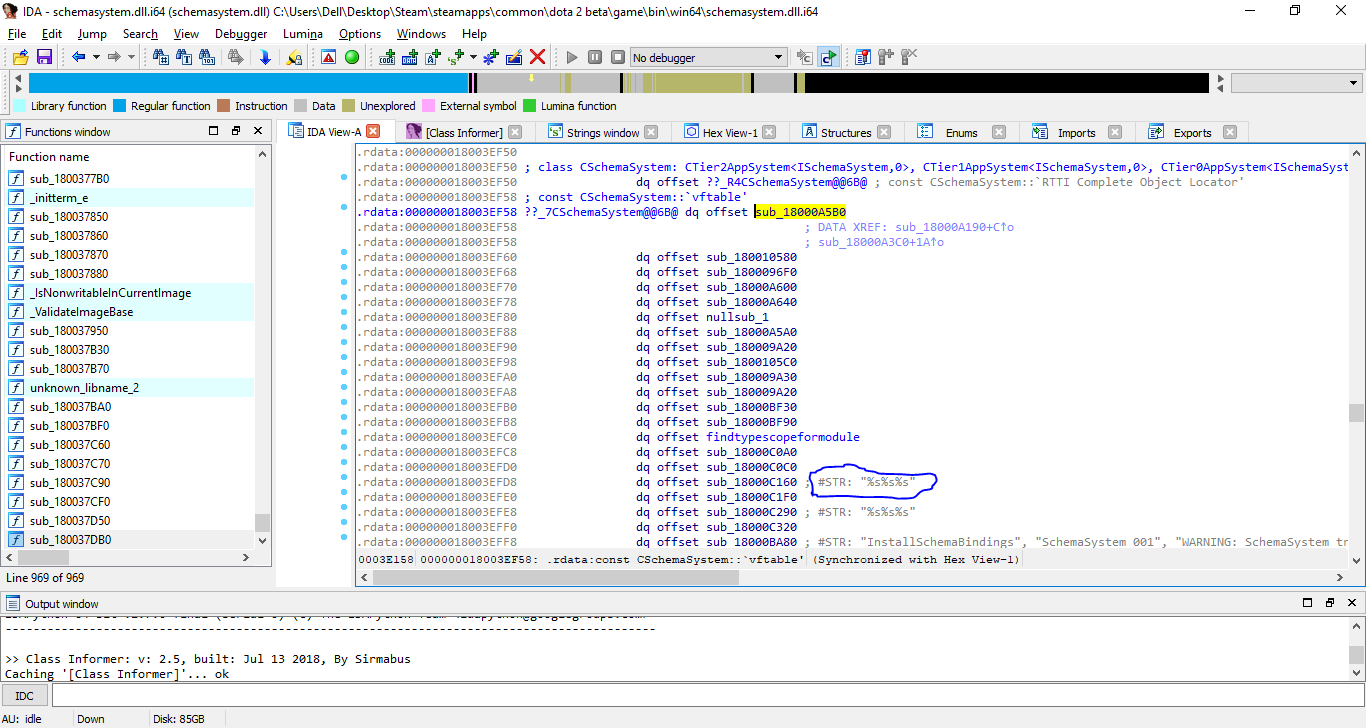1366x728 pixels.
Task: Click the red warning triangle icon
Action: click(328, 57)
